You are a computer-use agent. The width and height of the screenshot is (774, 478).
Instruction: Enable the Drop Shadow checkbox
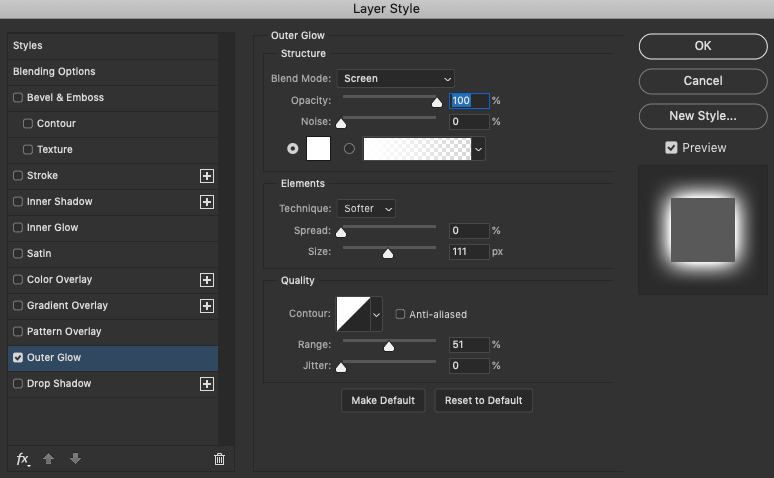(x=18, y=383)
